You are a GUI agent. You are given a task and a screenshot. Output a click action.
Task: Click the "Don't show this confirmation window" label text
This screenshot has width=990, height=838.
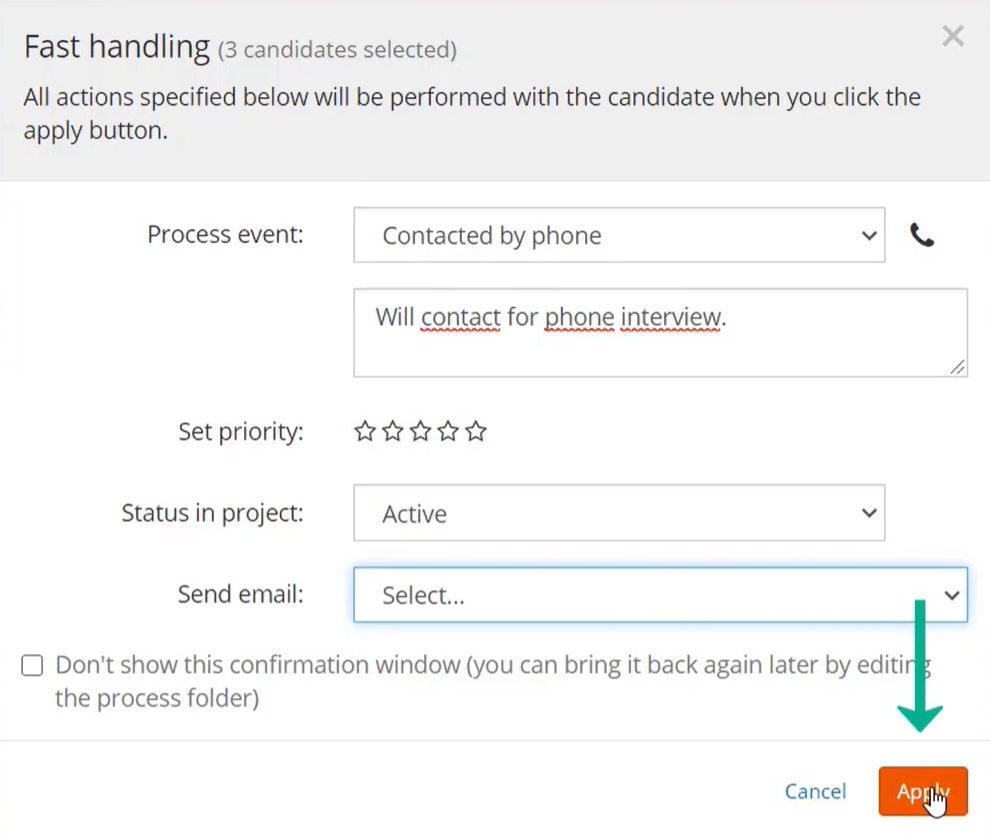[x=492, y=681]
